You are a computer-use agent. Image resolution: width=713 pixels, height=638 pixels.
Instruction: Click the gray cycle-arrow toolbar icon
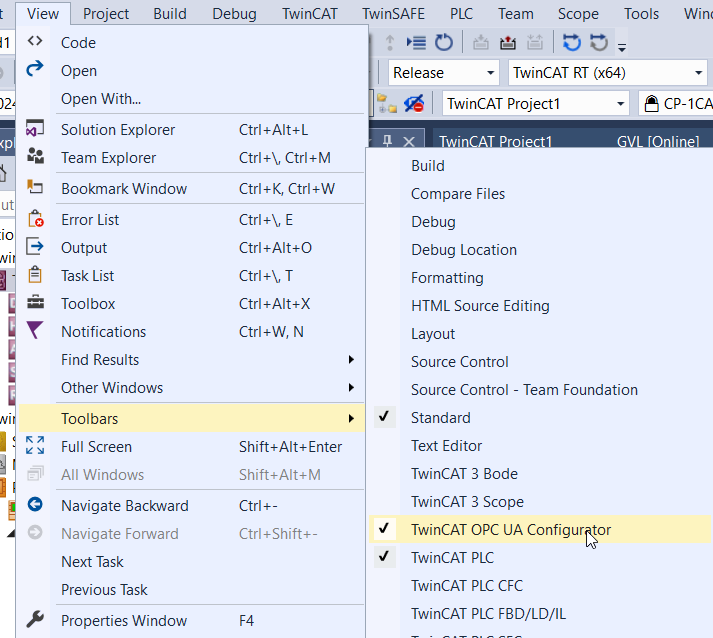point(599,42)
